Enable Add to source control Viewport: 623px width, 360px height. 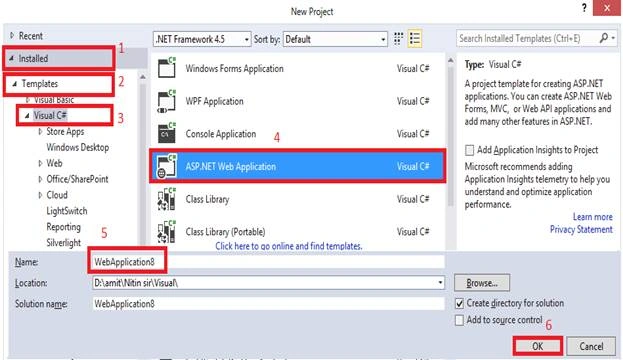(459, 320)
